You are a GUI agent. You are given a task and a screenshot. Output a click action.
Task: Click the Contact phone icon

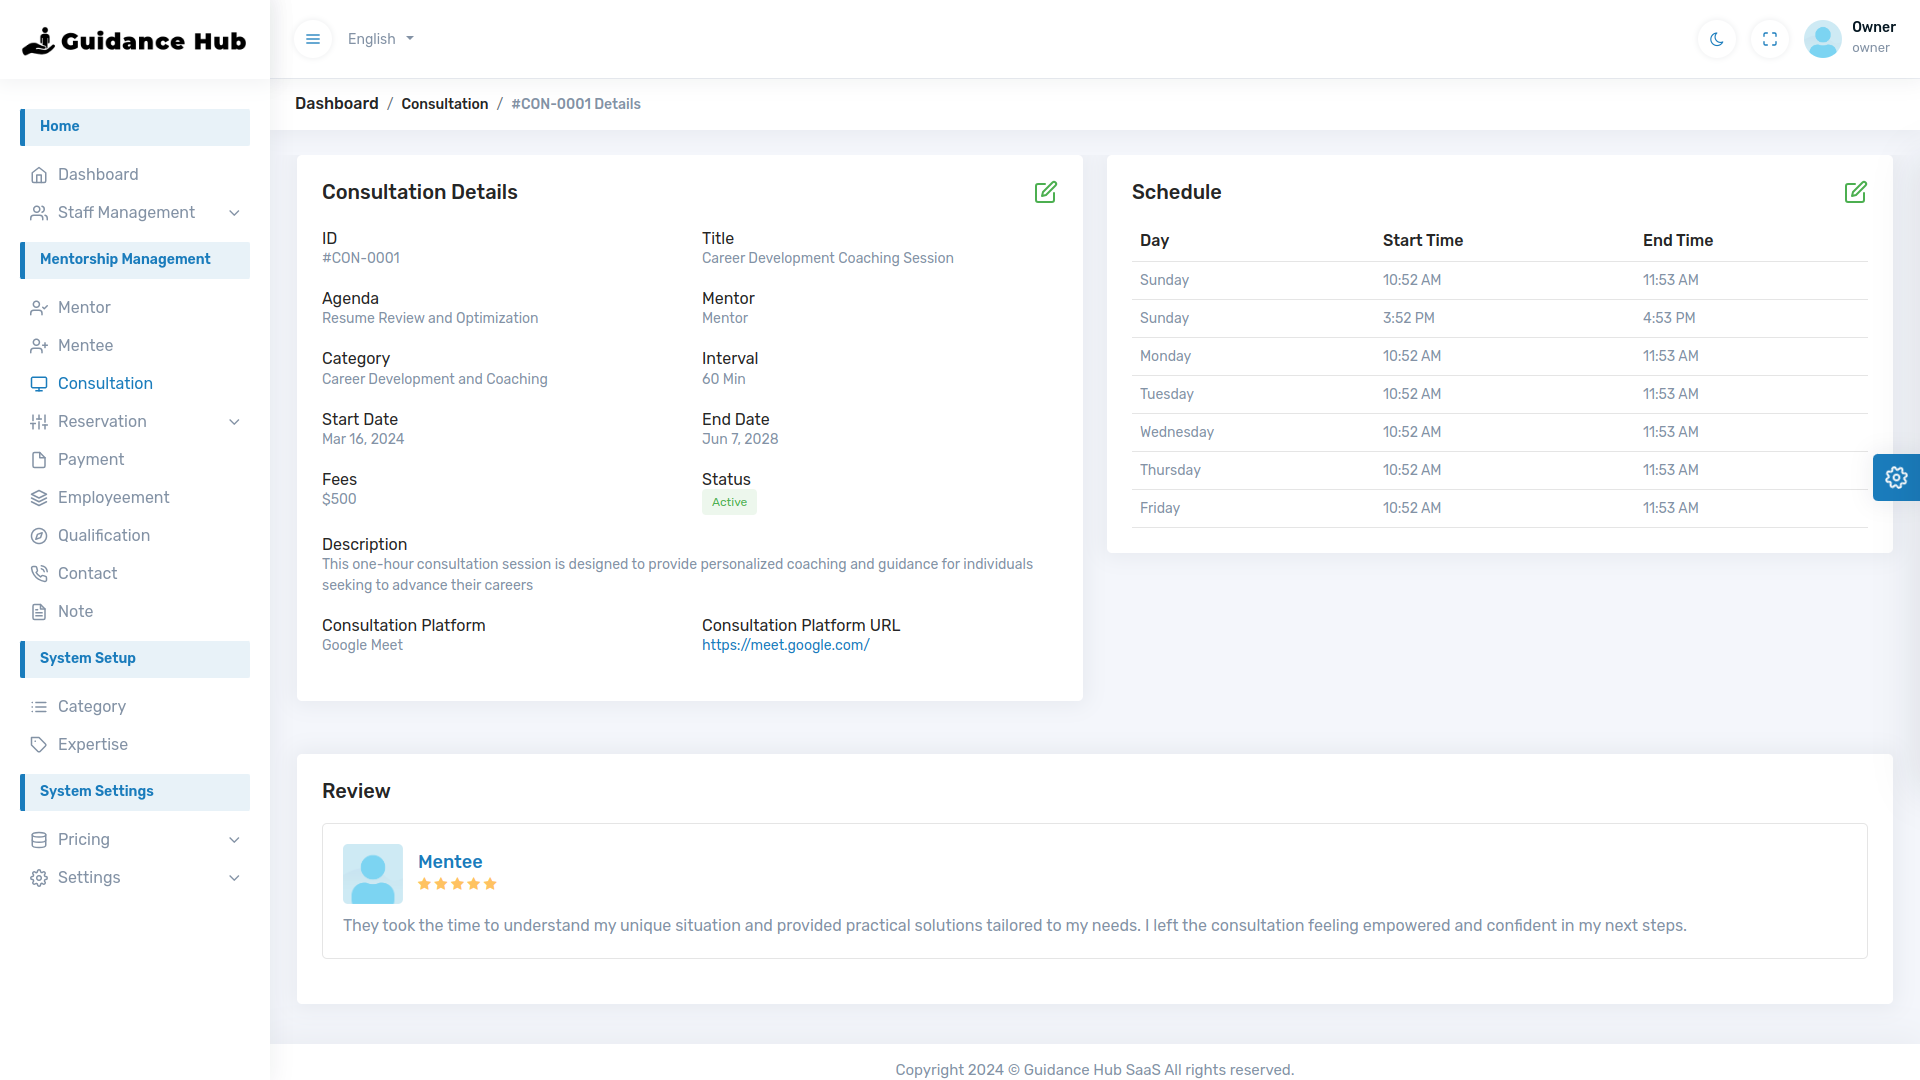39,573
